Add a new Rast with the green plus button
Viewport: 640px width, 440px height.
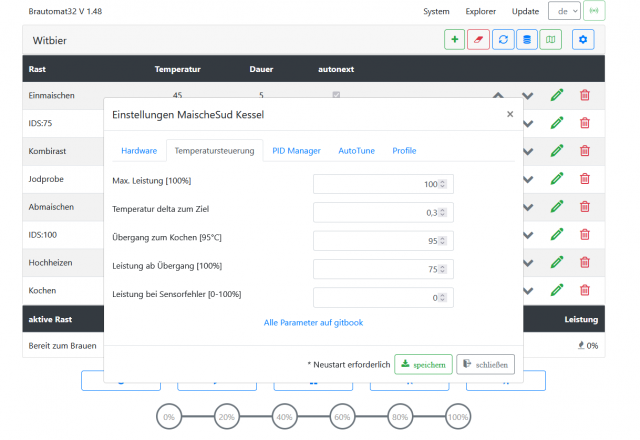(x=454, y=40)
